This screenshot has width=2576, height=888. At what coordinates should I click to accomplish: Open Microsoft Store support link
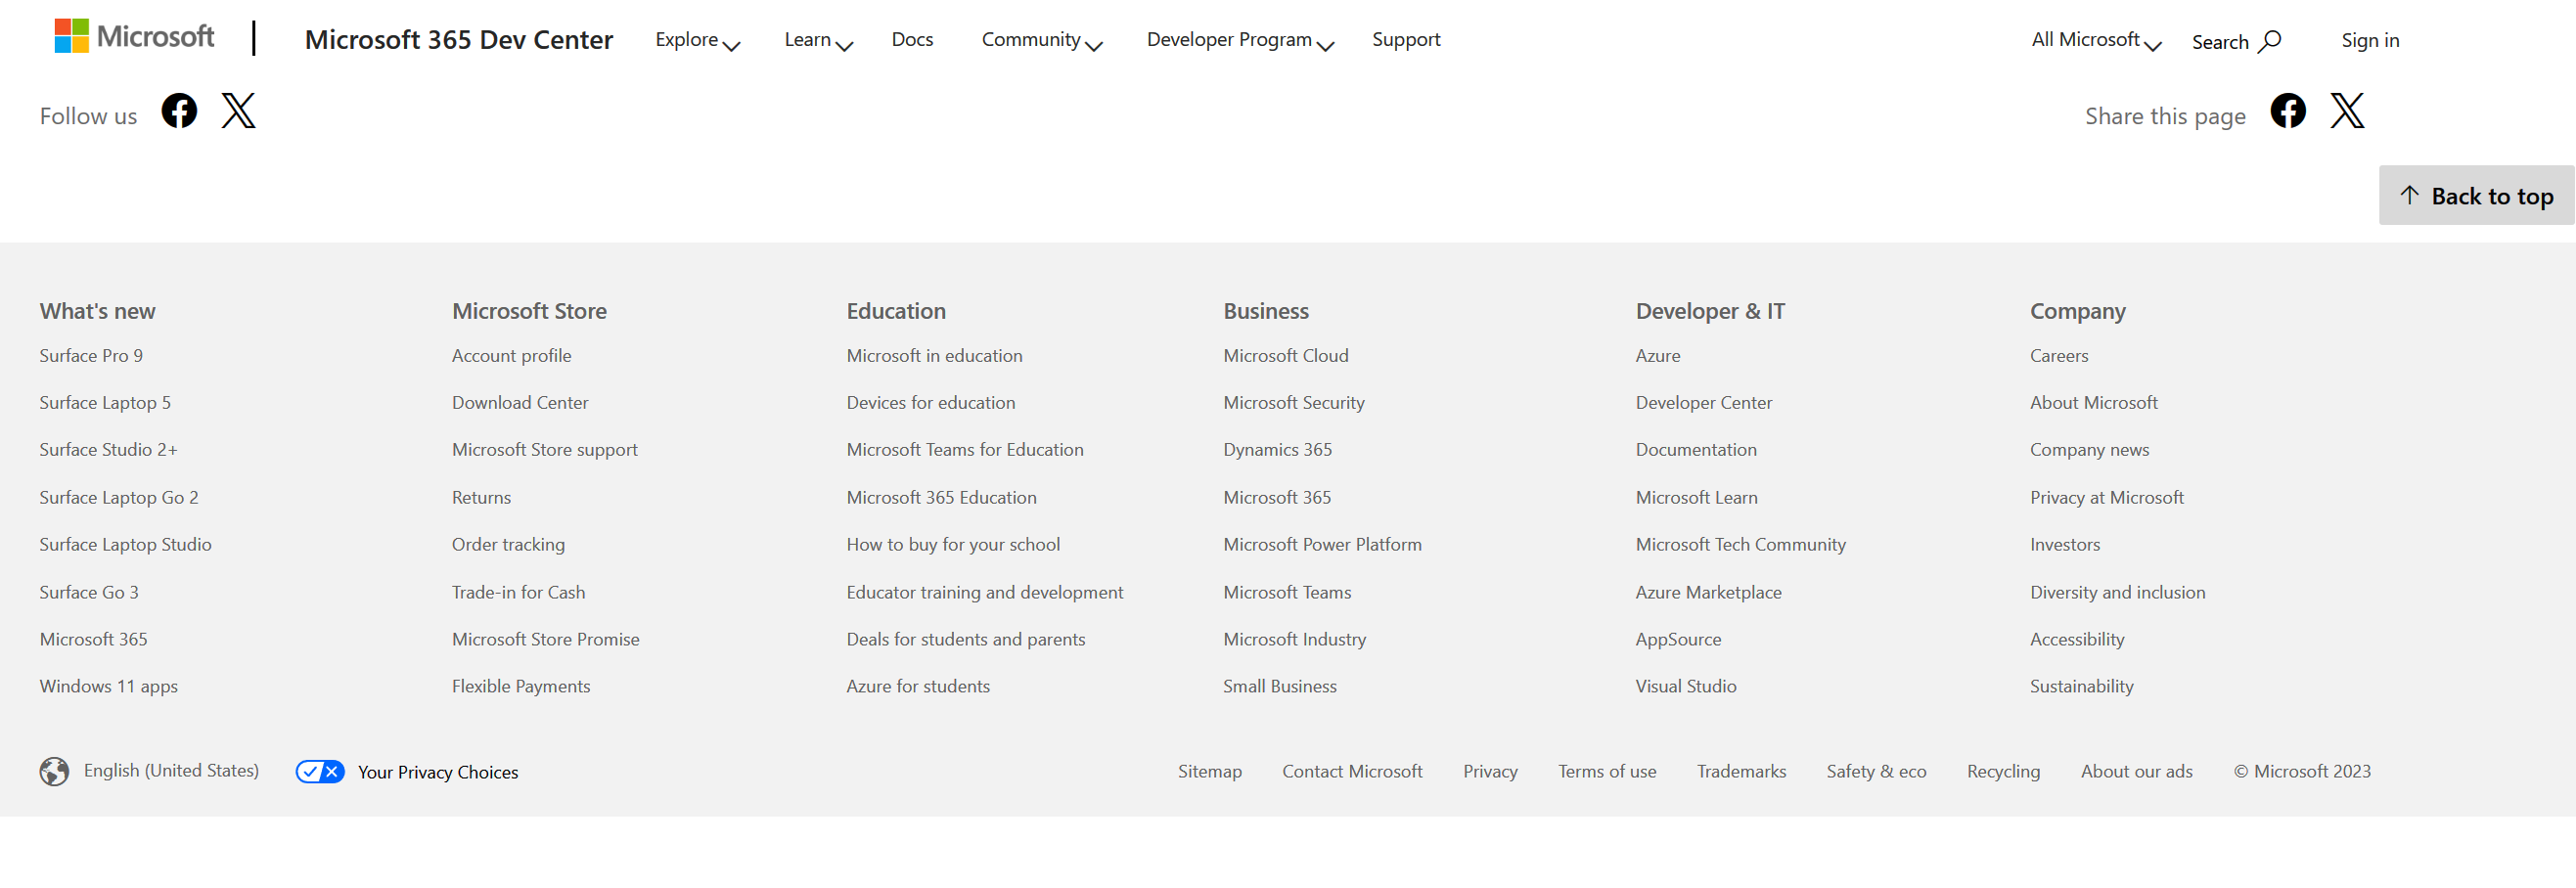(544, 449)
